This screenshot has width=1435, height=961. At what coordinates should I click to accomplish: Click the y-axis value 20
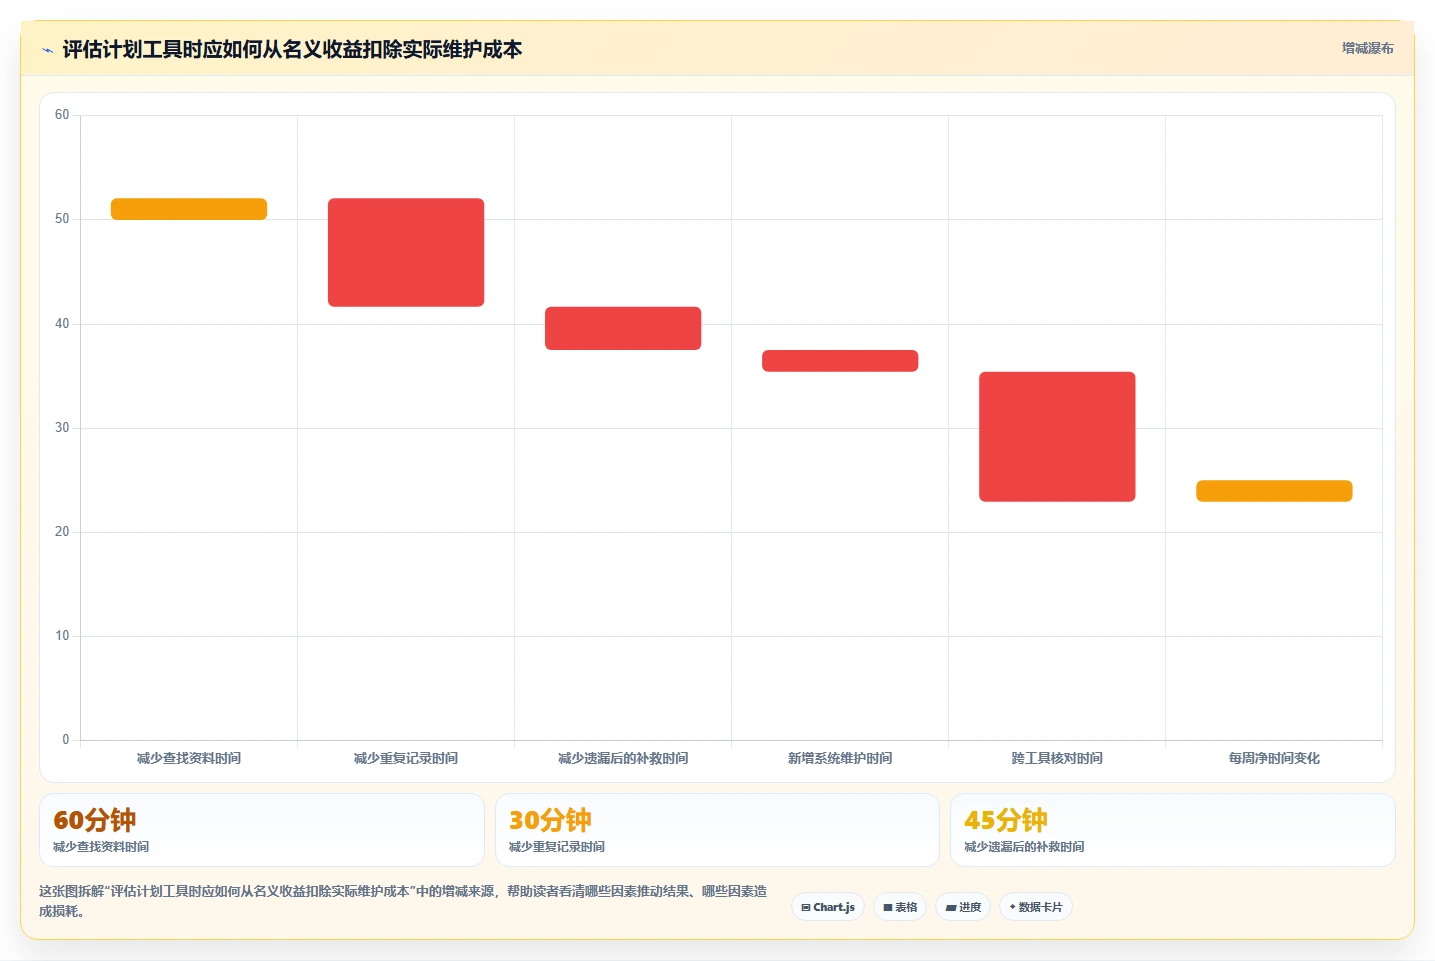point(62,532)
